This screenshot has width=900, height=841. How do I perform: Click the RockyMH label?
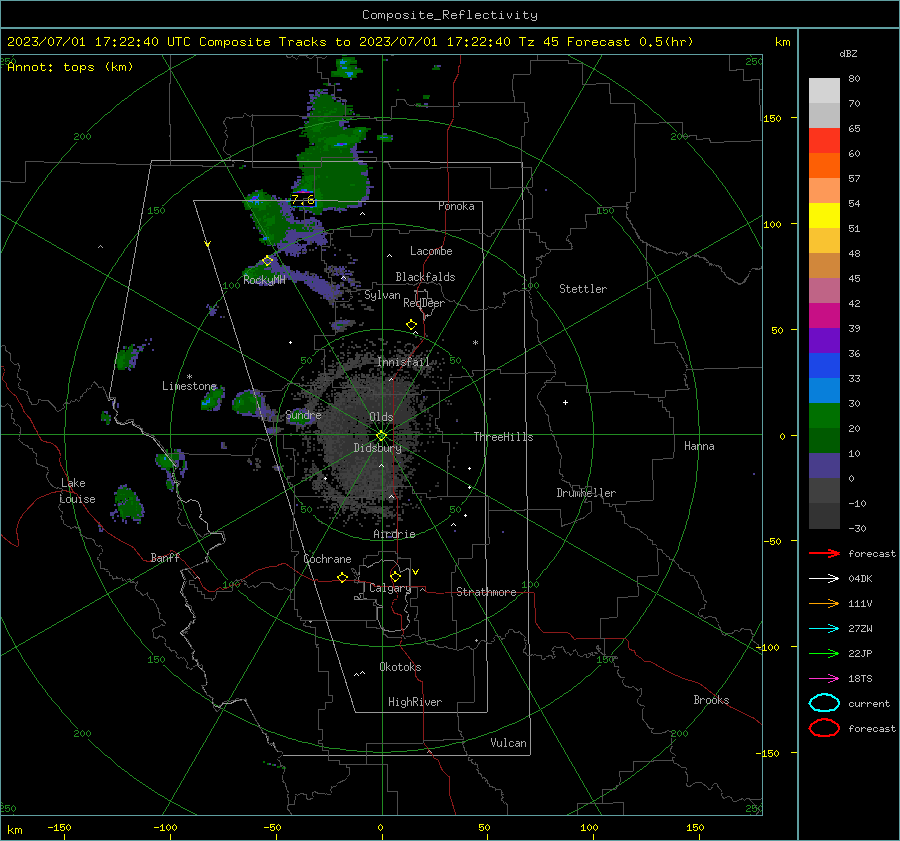264,280
